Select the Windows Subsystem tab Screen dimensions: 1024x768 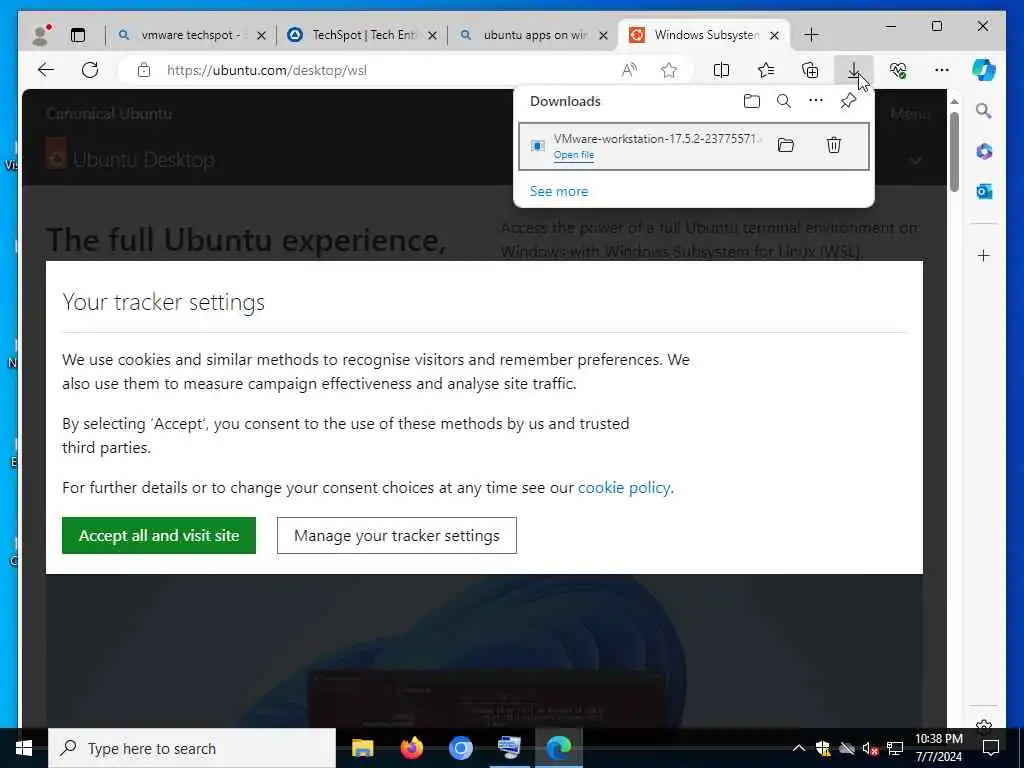[x=705, y=35]
